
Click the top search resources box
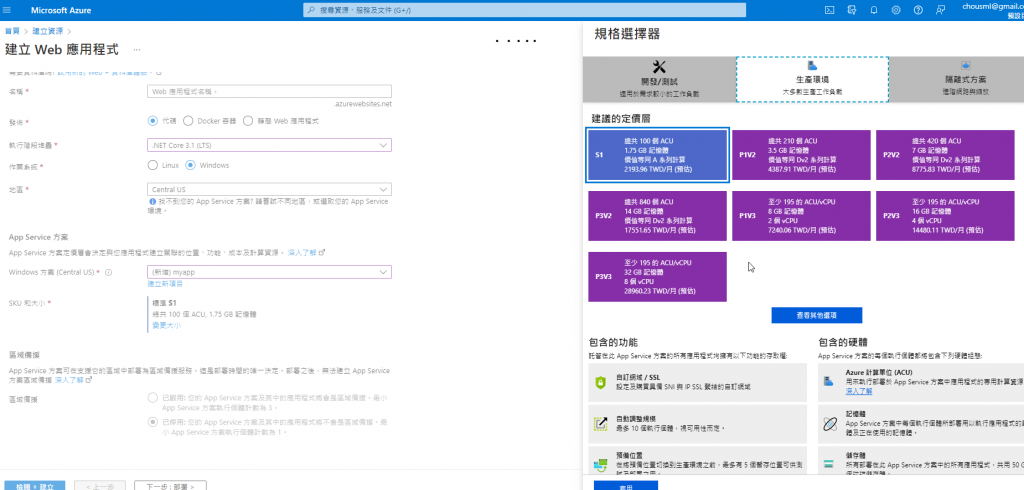[524, 10]
